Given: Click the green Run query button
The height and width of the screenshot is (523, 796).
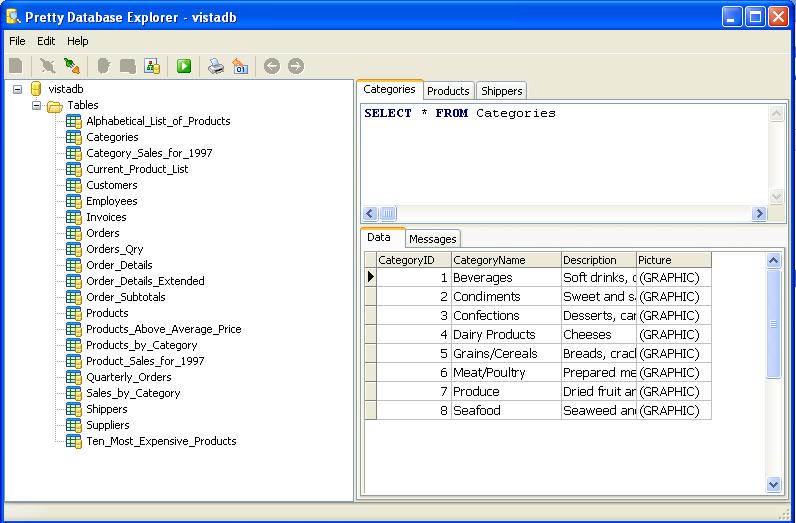Looking at the screenshot, I should coord(184,66).
